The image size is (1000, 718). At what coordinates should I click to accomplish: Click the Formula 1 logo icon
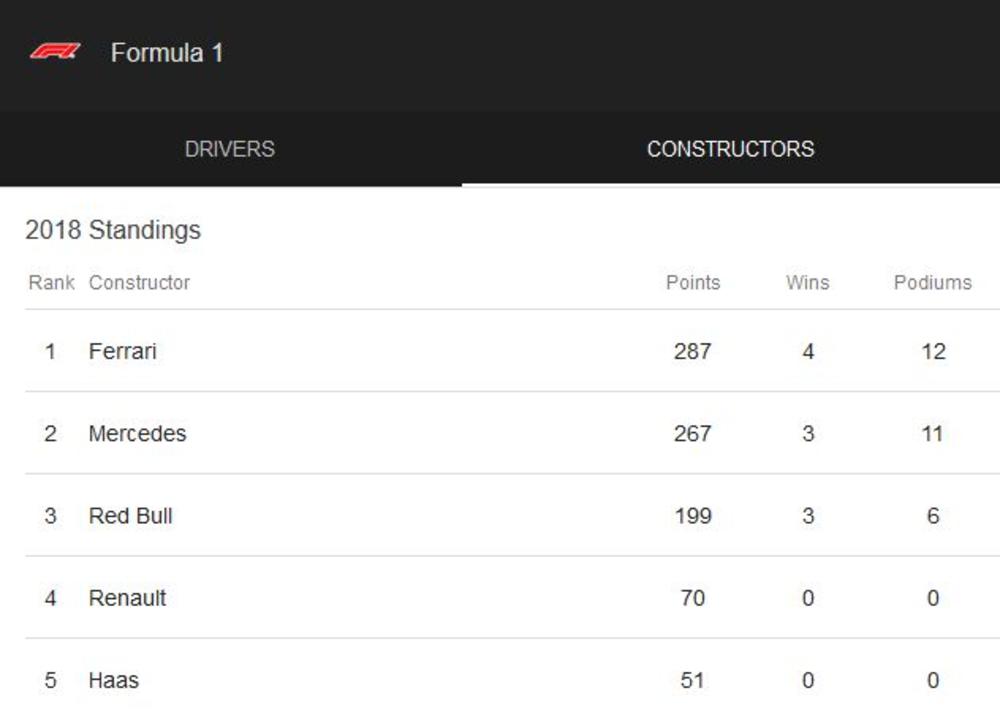pyautogui.click(x=54, y=52)
